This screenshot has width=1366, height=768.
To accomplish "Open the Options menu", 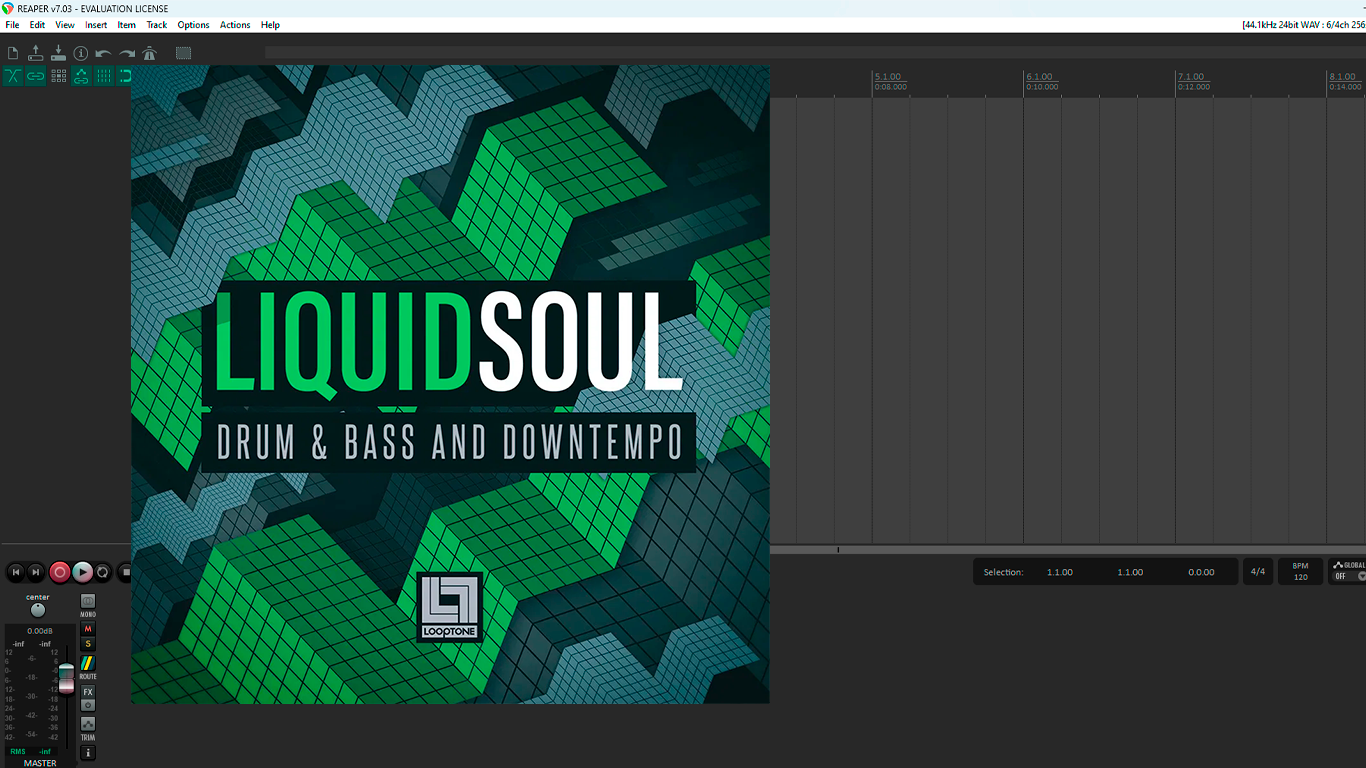I will pos(193,25).
